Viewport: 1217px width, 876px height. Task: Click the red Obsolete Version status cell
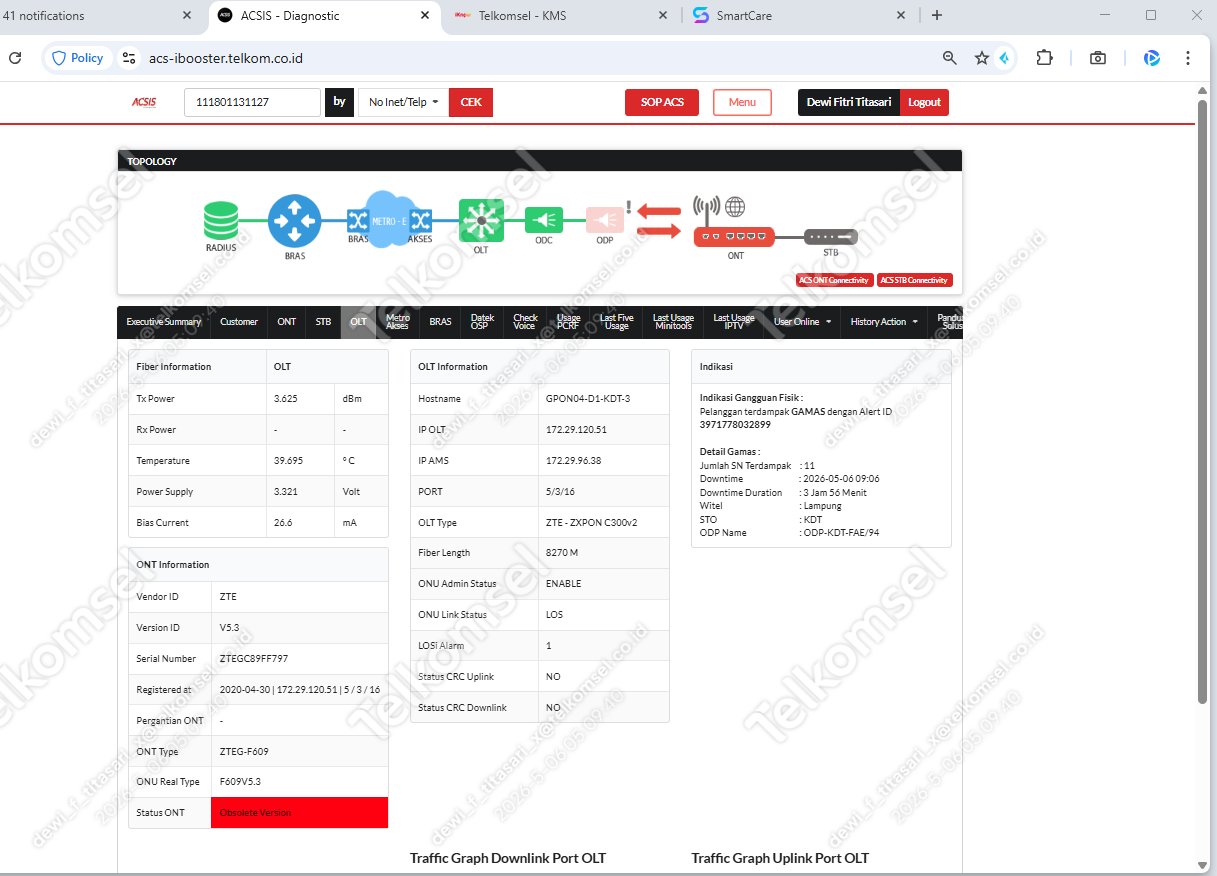pyautogui.click(x=300, y=813)
